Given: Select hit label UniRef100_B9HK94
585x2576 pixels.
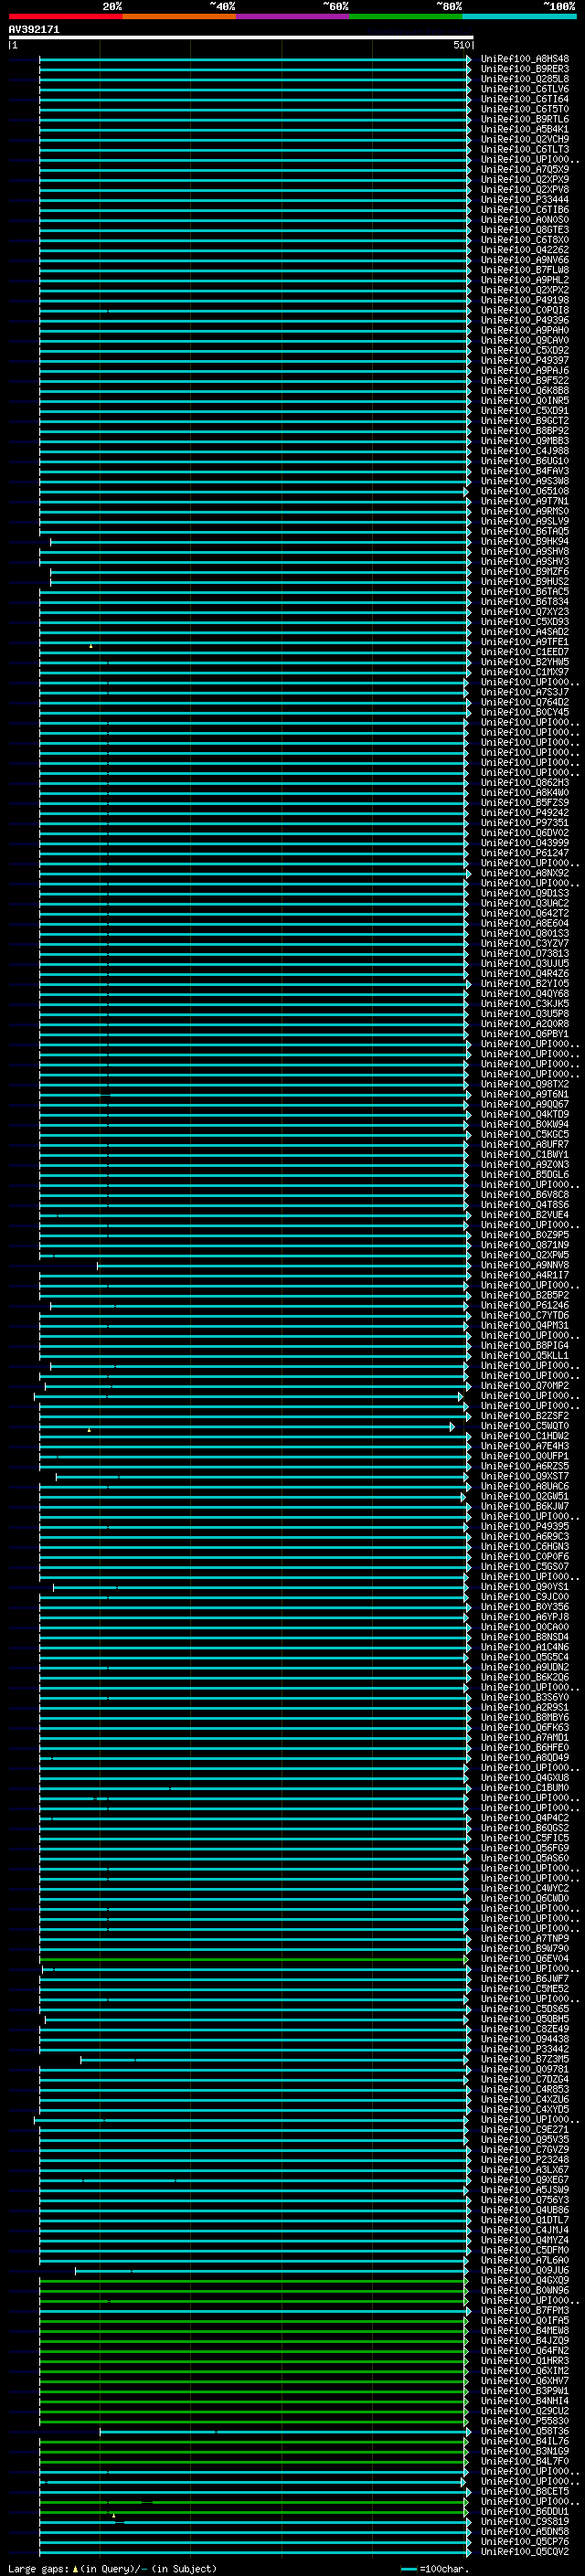Looking at the screenshot, I should 524,542.
